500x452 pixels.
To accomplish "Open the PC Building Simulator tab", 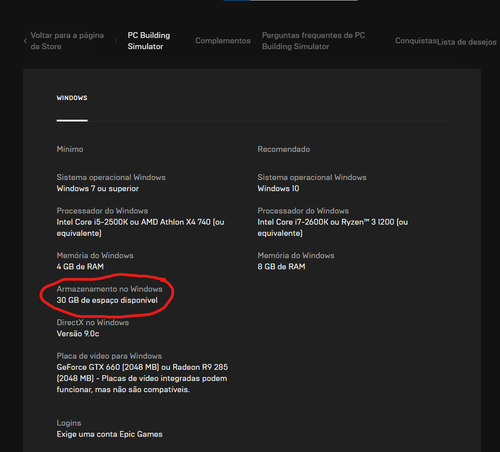I will click(x=149, y=41).
